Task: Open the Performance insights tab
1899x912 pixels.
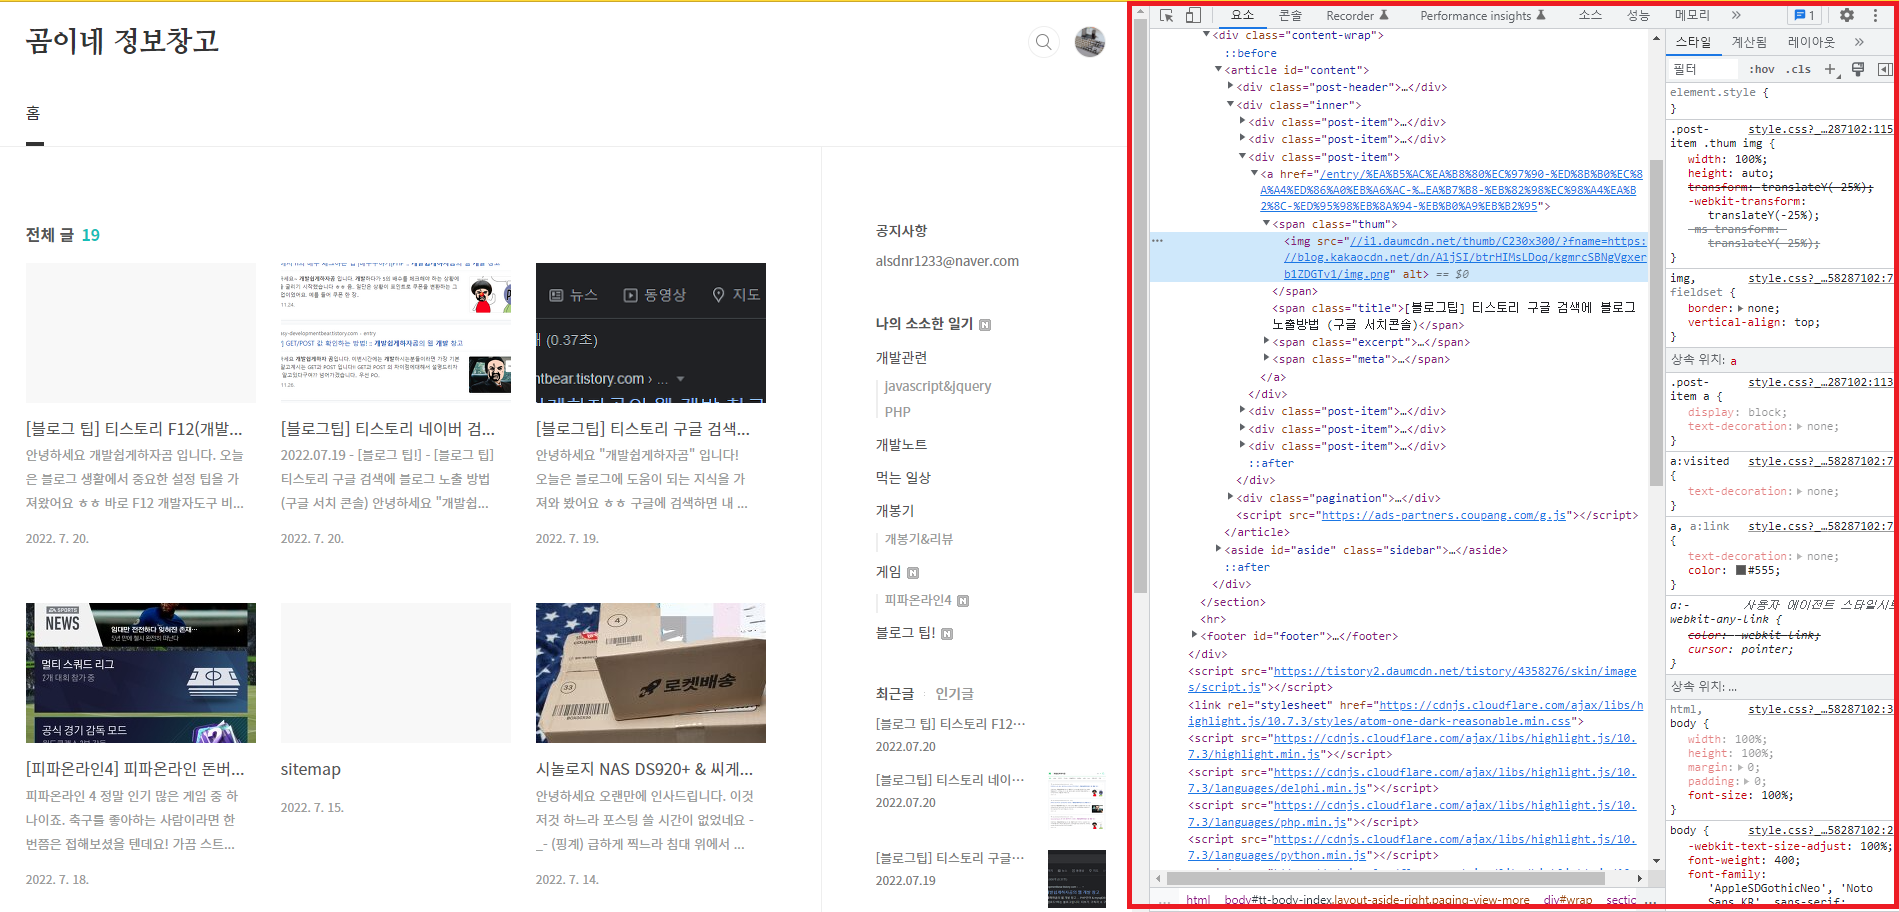Action: click(1483, 15)
